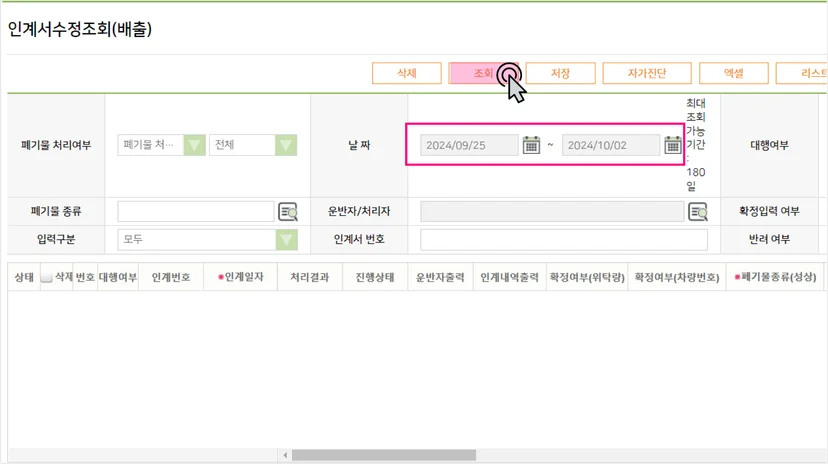This screenshot has height=464, width=828.
Task: Open the 전체 dropdown
Action: pos(253,145)
